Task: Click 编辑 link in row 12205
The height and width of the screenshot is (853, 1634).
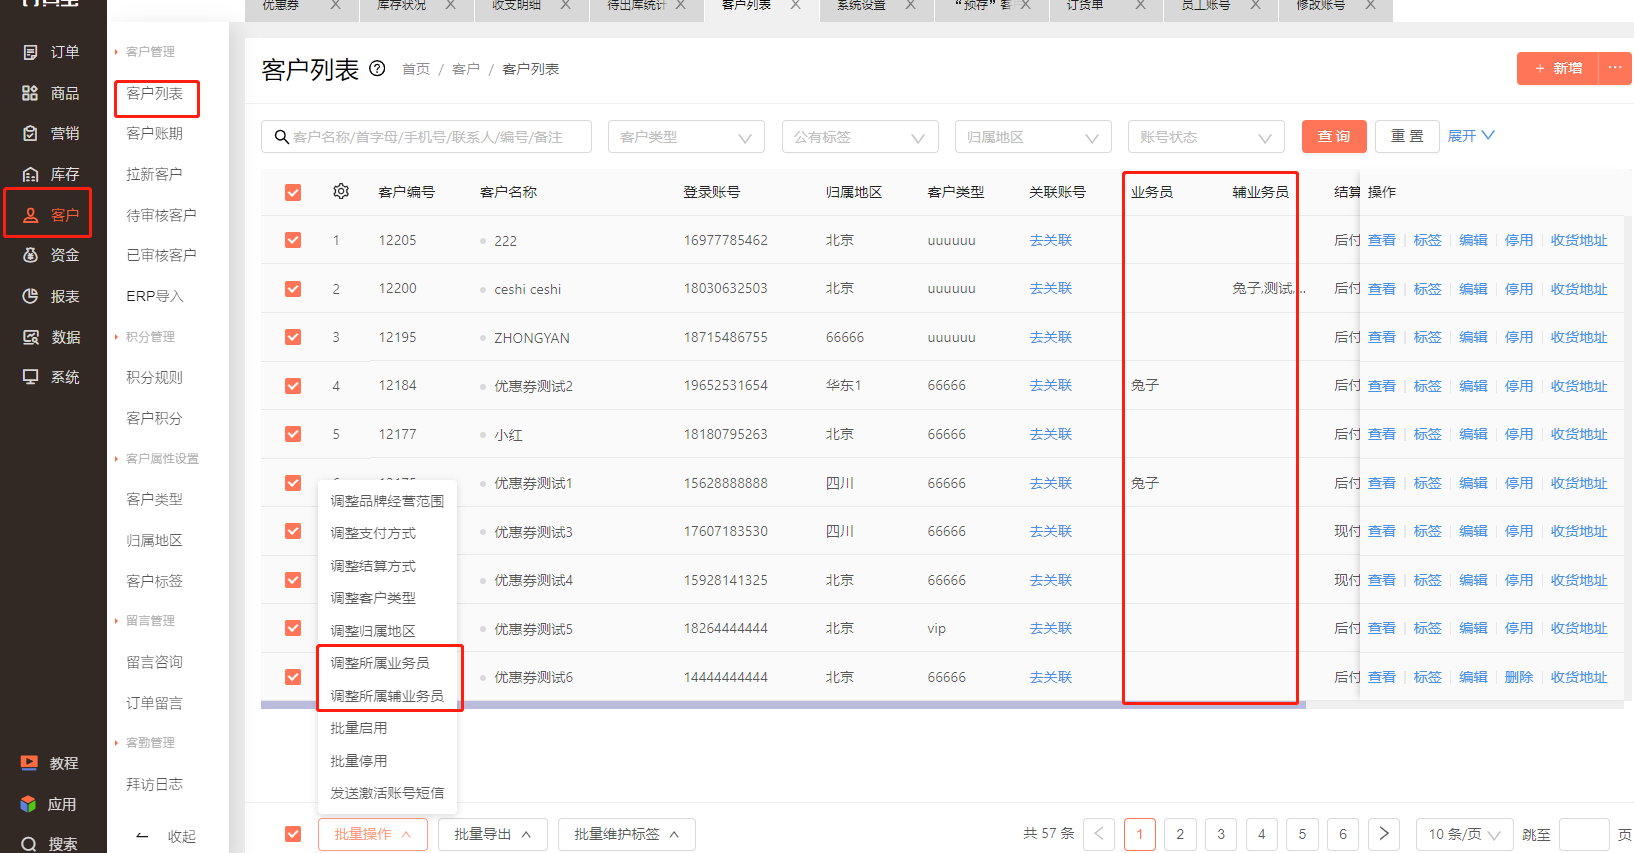Action: pos(1473,240)
